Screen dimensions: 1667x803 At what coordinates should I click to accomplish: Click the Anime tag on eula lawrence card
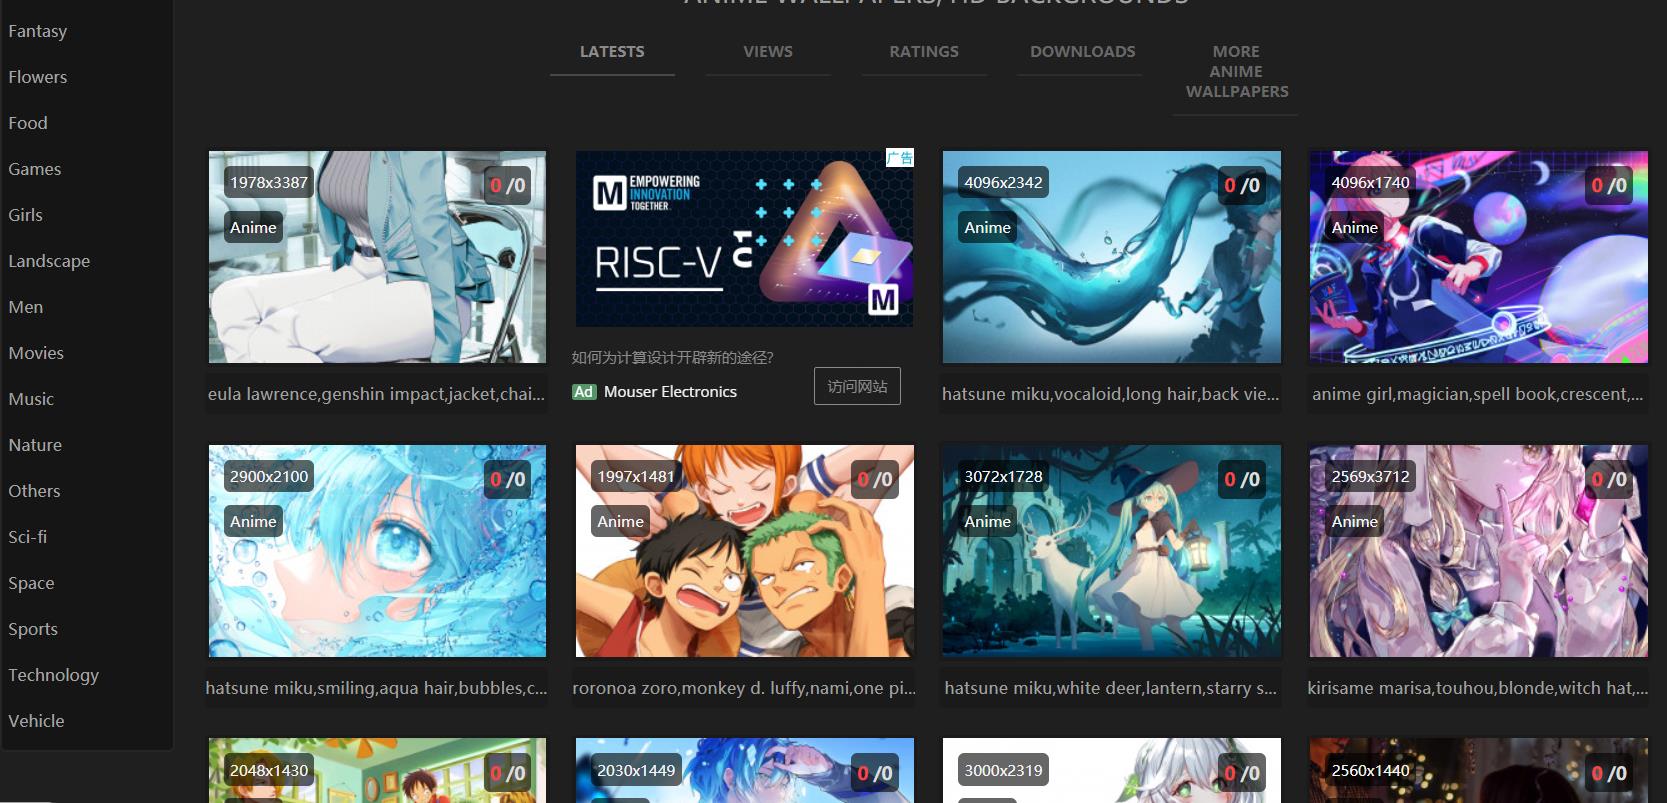pyautogui.click(x=253, y=227)
